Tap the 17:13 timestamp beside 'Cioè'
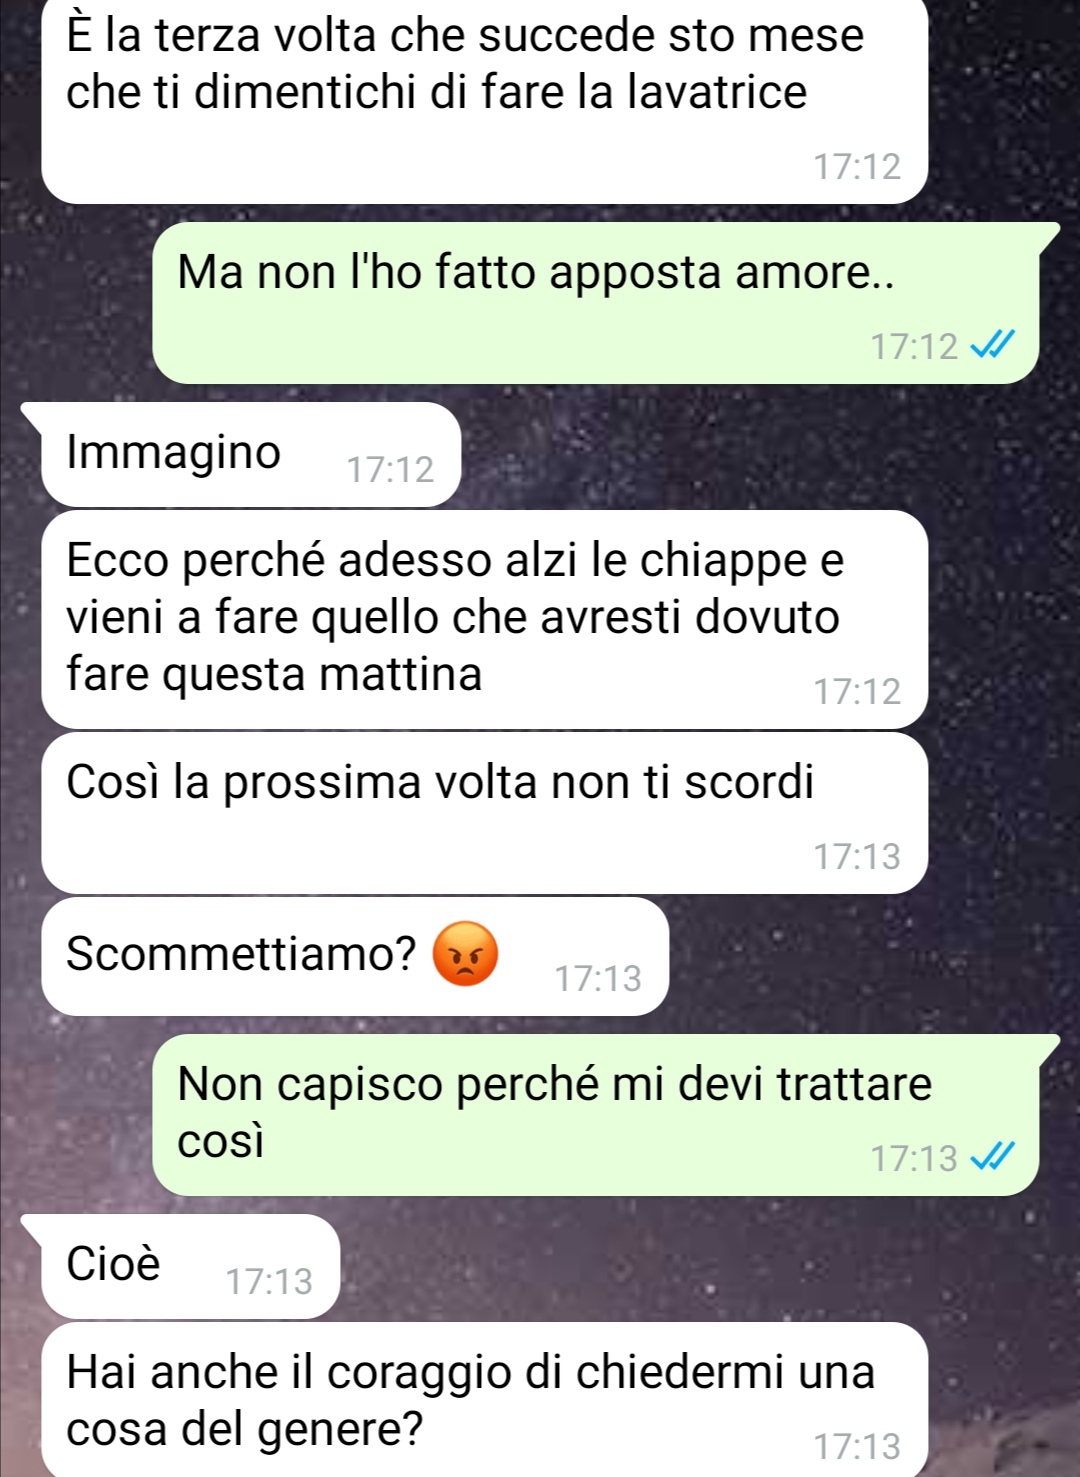1080x1477 pixels. pos(269,1281)
